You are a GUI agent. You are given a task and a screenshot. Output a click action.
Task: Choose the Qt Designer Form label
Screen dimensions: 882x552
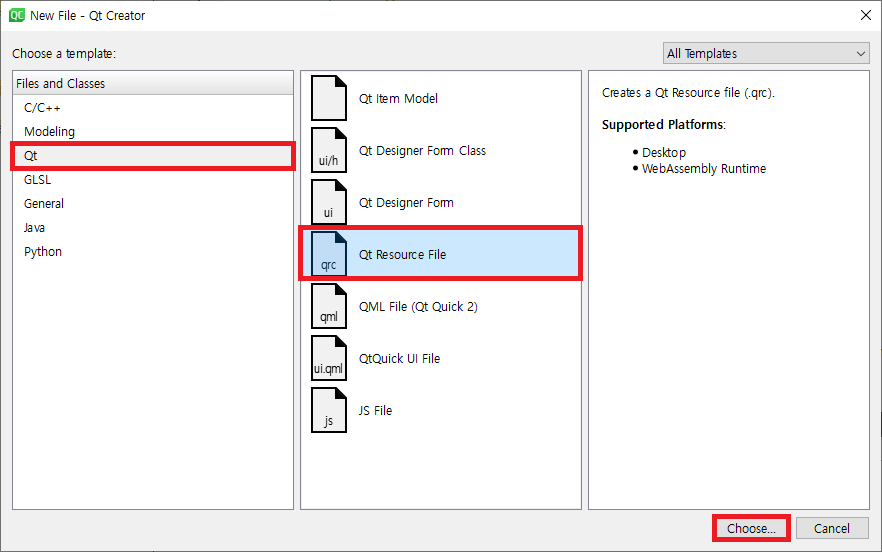[406, 203]
